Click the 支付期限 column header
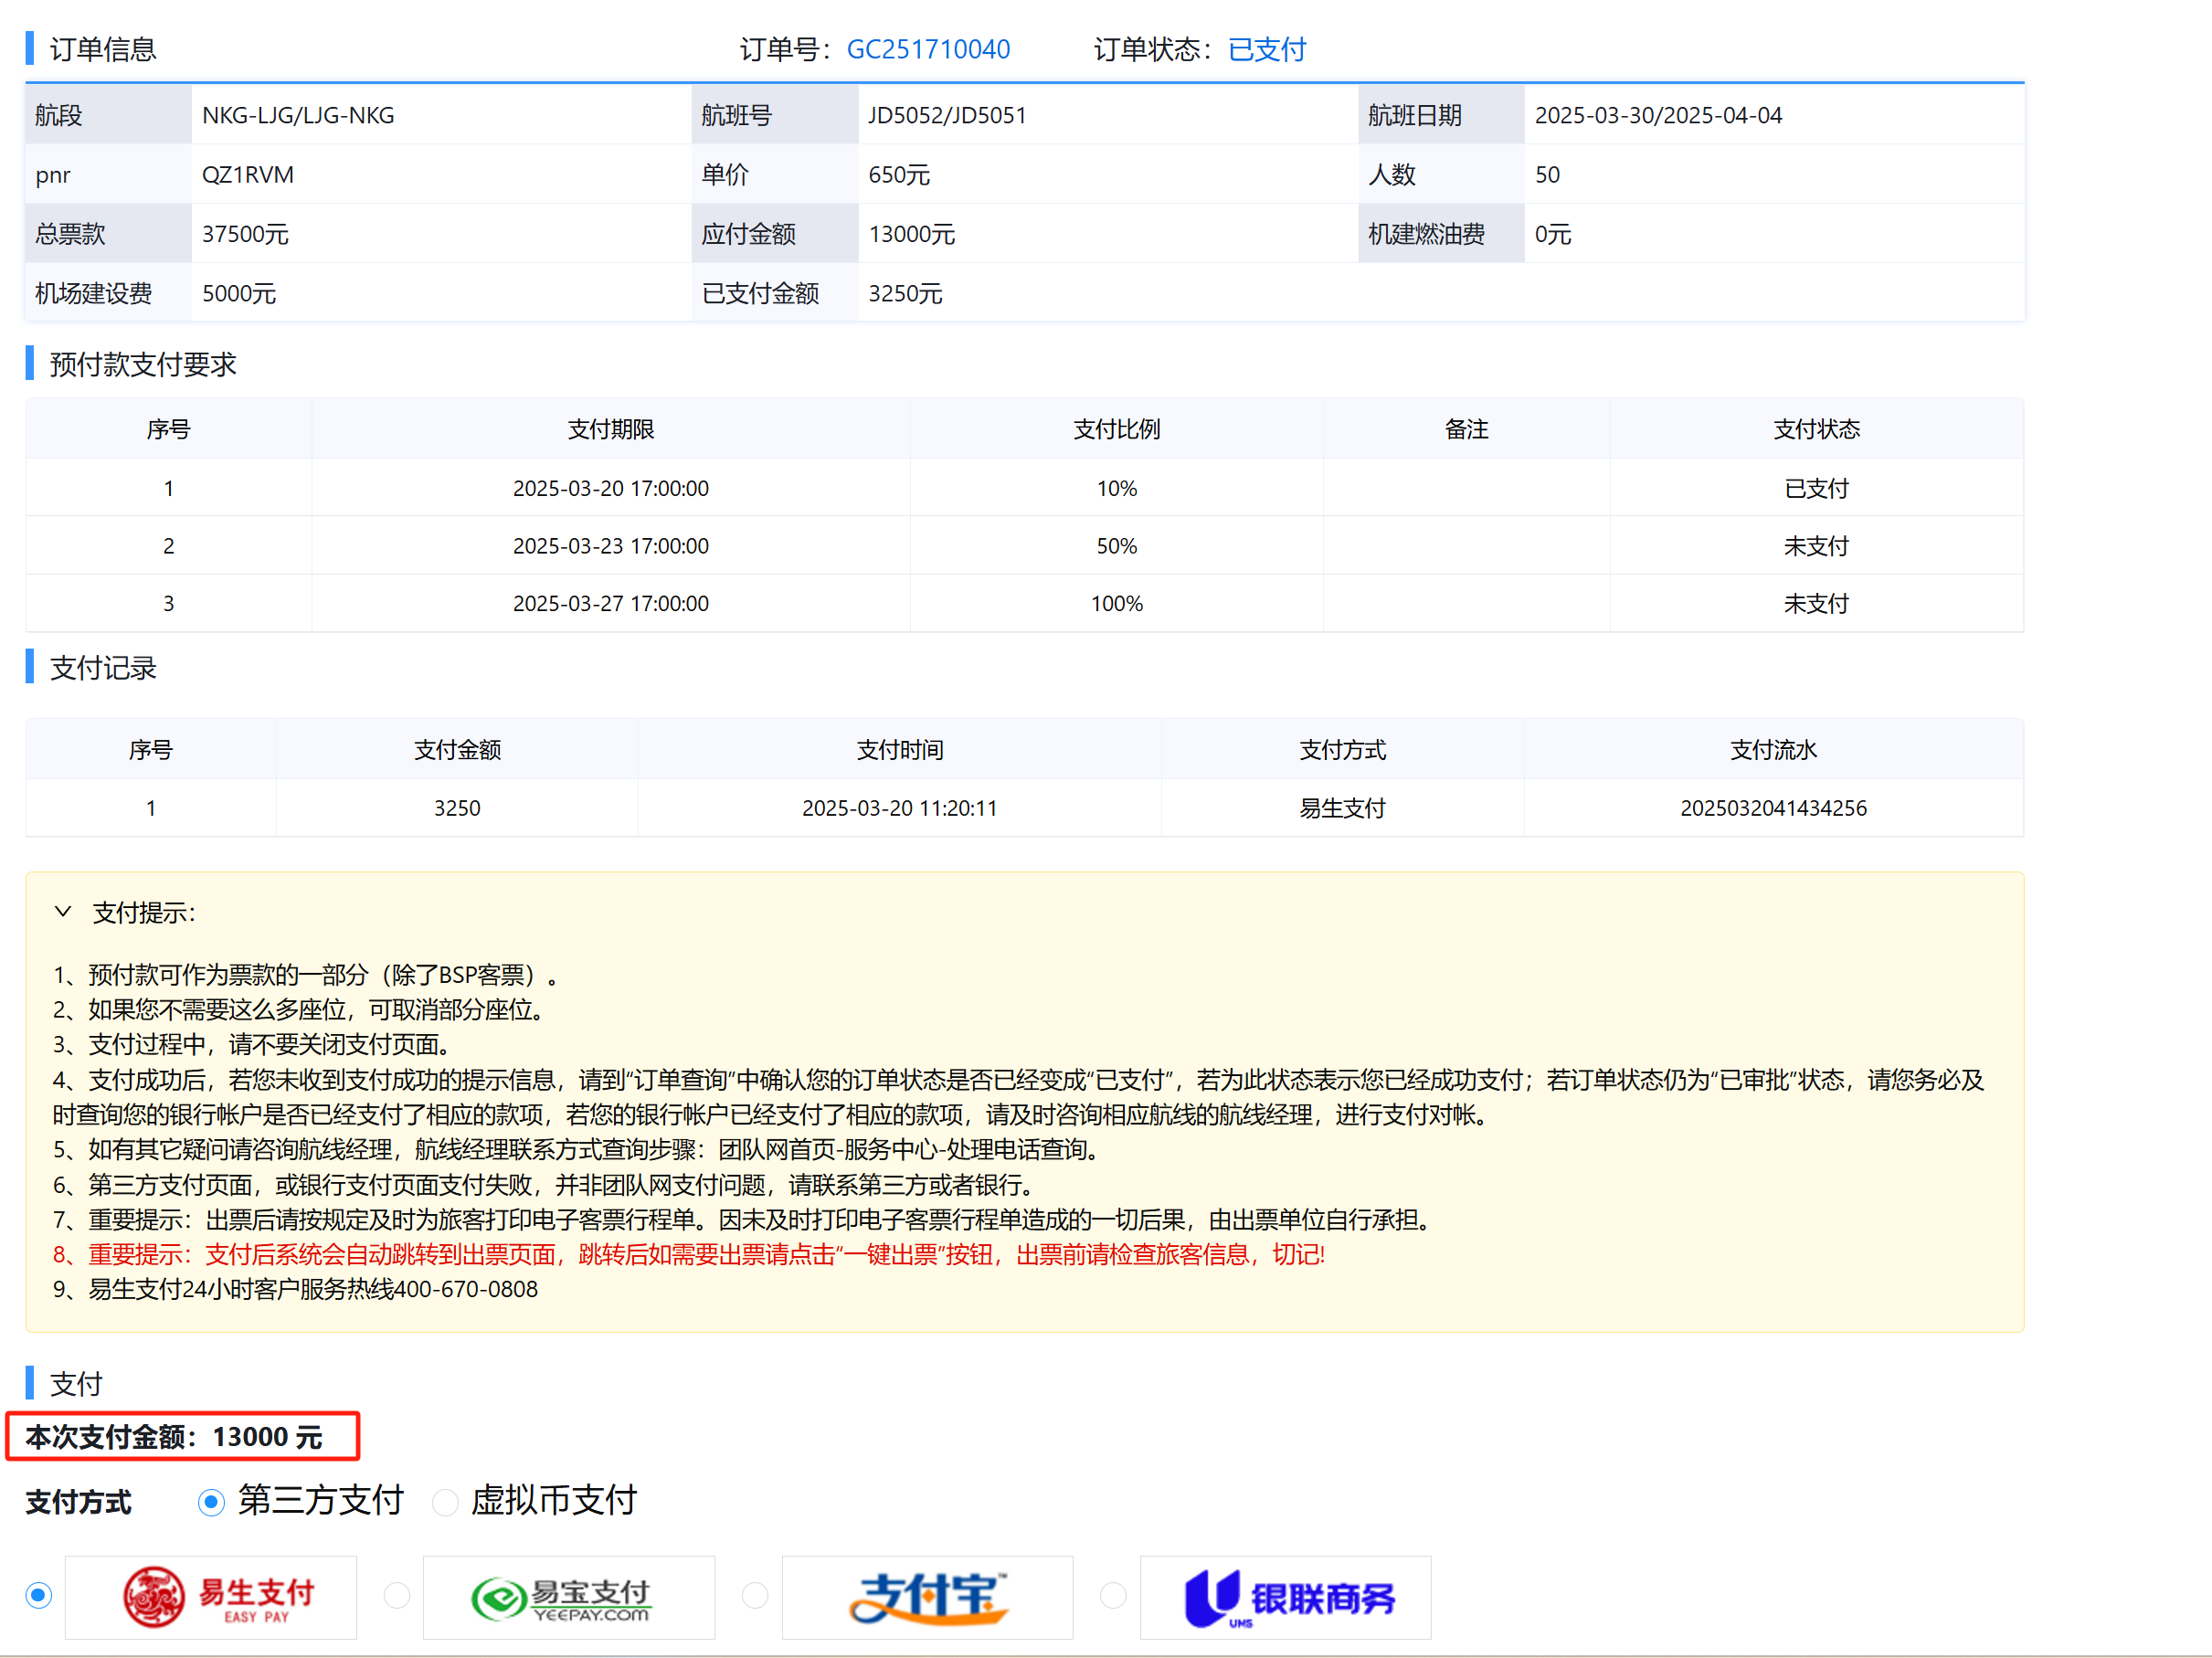 pos(610,429)
